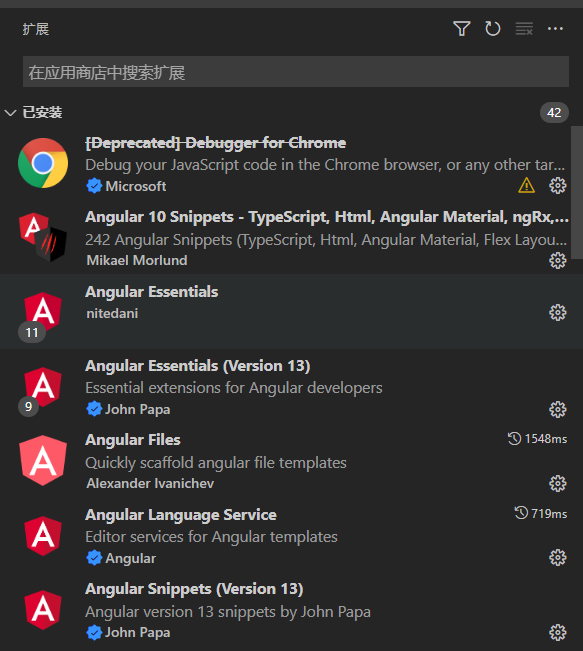
Task: Click the 719ms activation time indicator
Action: coord(541,514)
